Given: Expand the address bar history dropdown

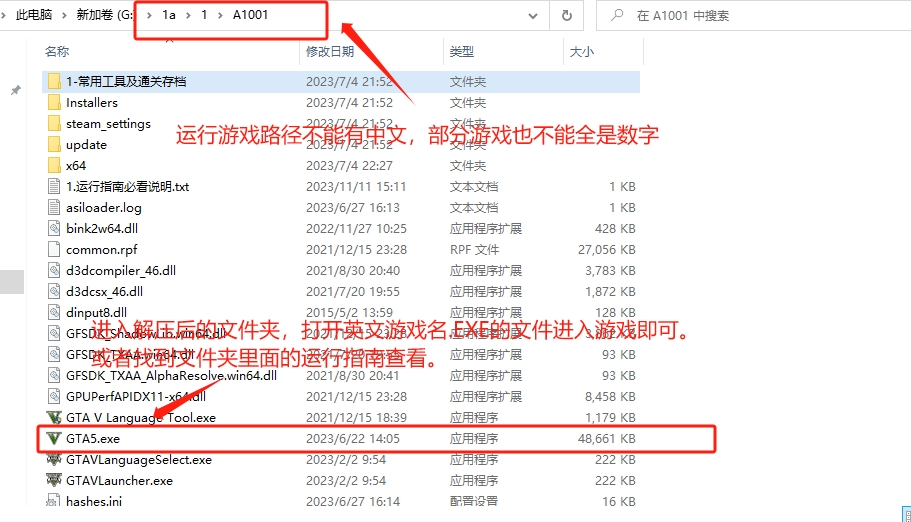Looking at the screenshot, I should tap(533, 16).
